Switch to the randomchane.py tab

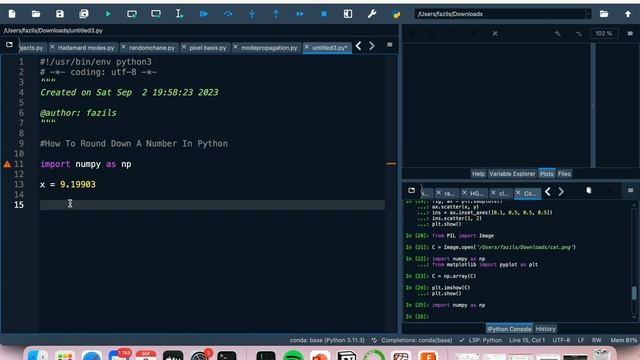pyautogui.click(x=151, y=48)
